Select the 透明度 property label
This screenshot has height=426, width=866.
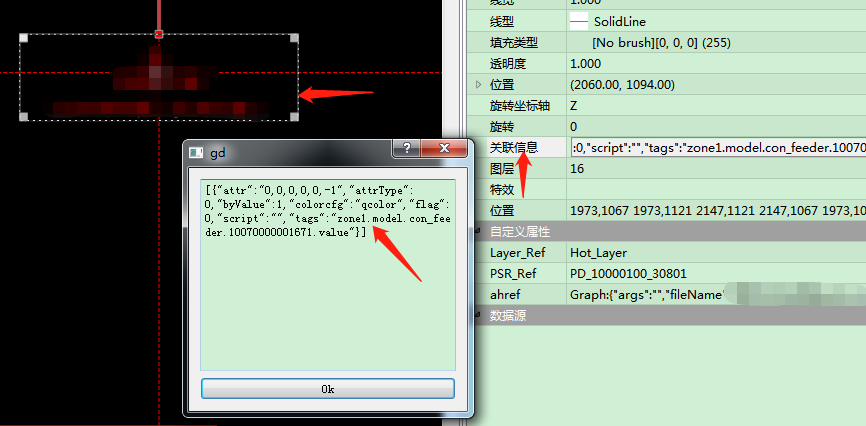tap(508, 64)
